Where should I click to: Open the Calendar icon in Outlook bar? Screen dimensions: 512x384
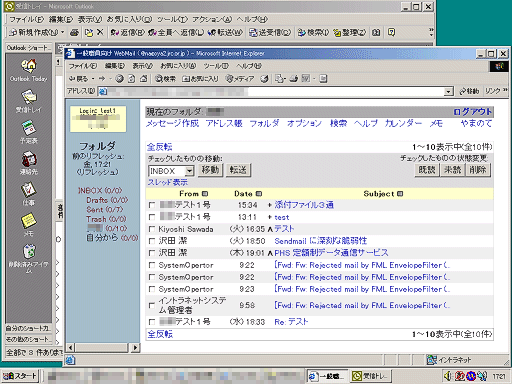(x=29, y=128)
